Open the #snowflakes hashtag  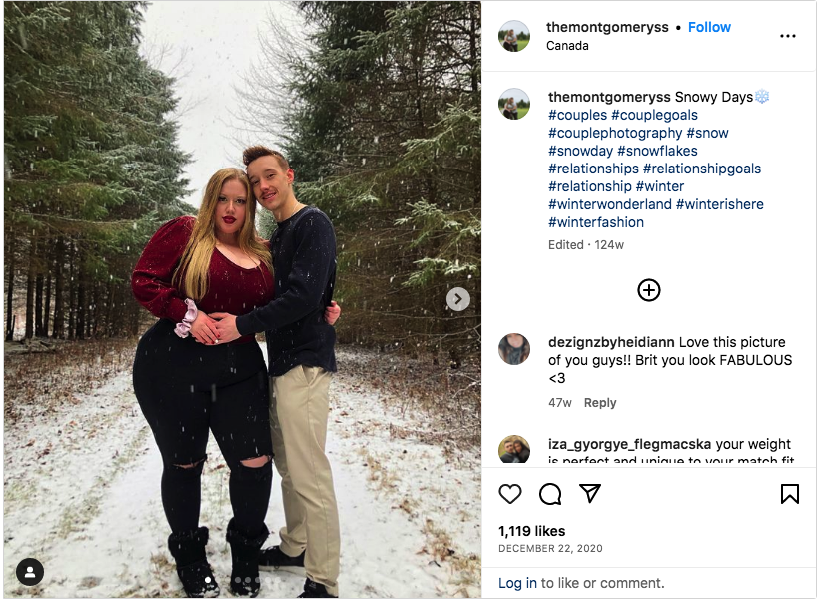point(657,151)
